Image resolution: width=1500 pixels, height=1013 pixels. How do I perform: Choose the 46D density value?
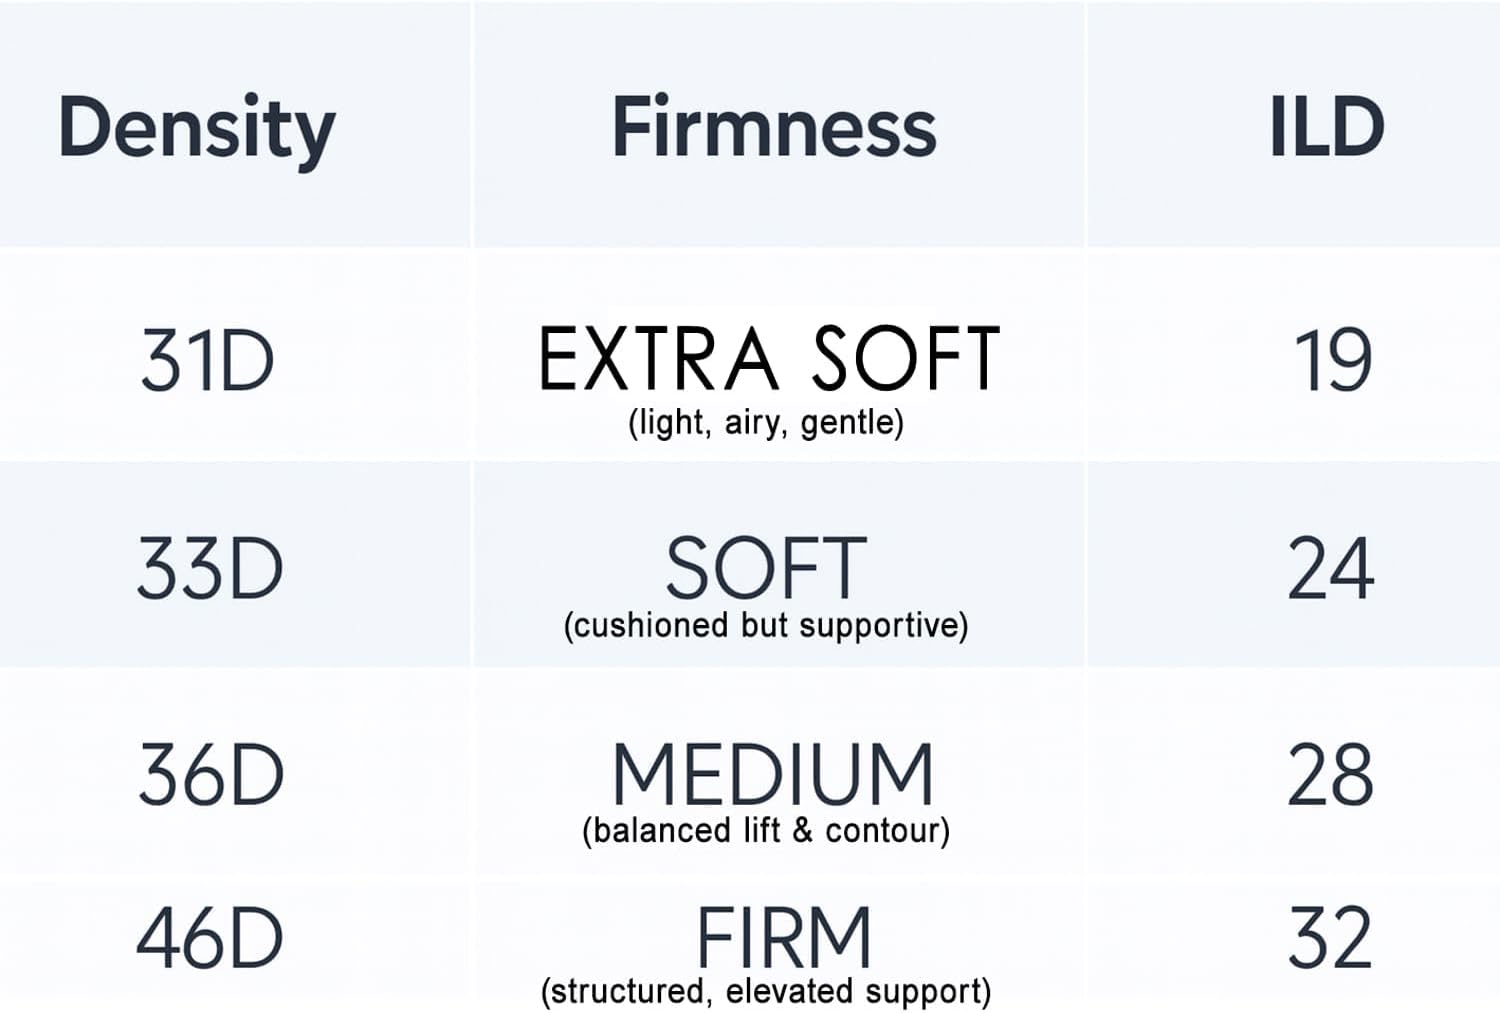tap(210, 939)
